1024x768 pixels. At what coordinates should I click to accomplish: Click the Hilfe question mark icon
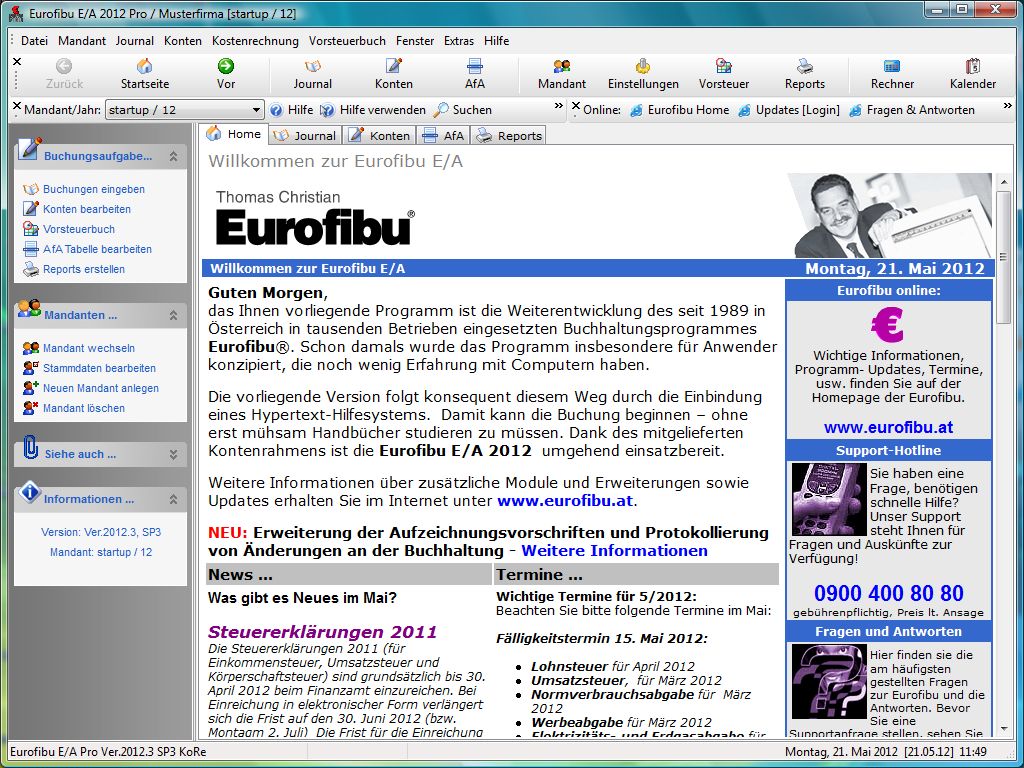[x=277, y=110]
